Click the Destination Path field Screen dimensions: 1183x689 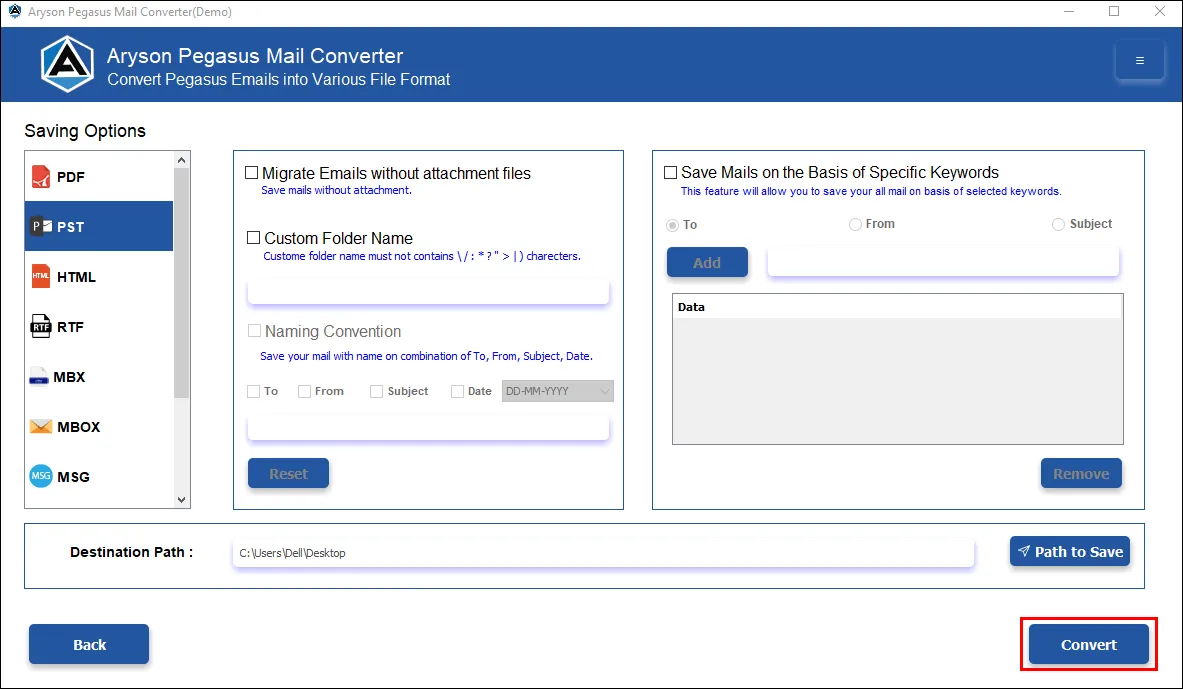tap(603, 552)
